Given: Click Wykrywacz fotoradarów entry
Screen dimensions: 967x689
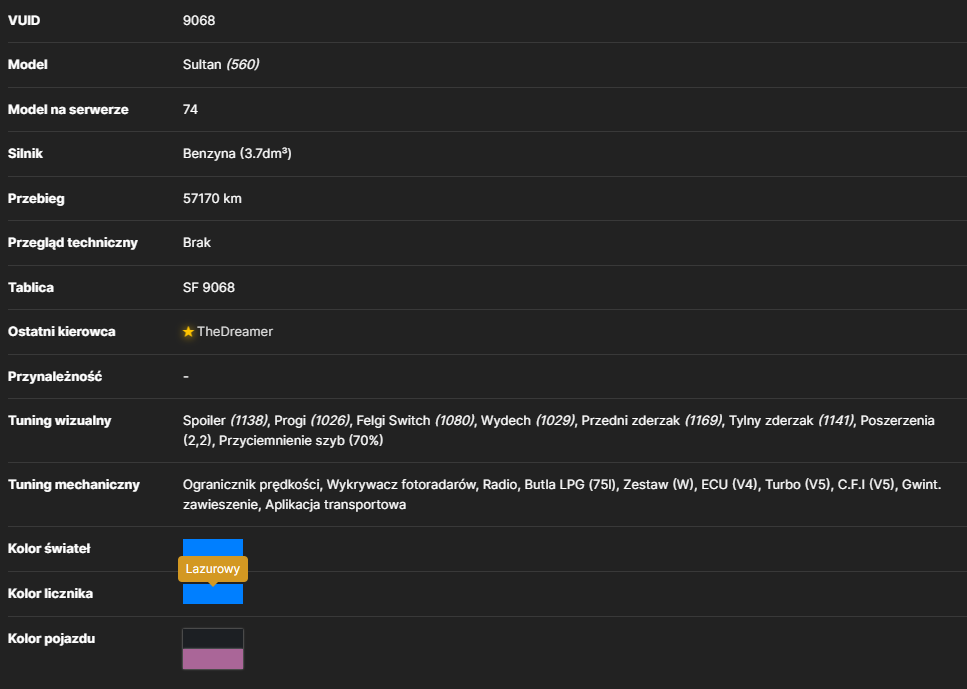Looking at the screenshot, I should (401, 485).
